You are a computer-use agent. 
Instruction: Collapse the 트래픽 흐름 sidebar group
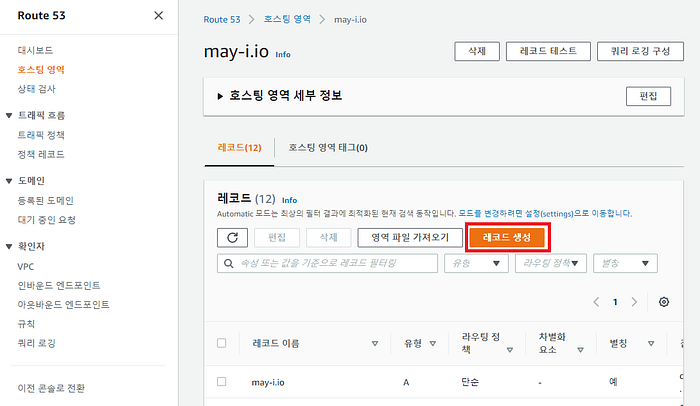pyautogui.click(x=9, y=116)
